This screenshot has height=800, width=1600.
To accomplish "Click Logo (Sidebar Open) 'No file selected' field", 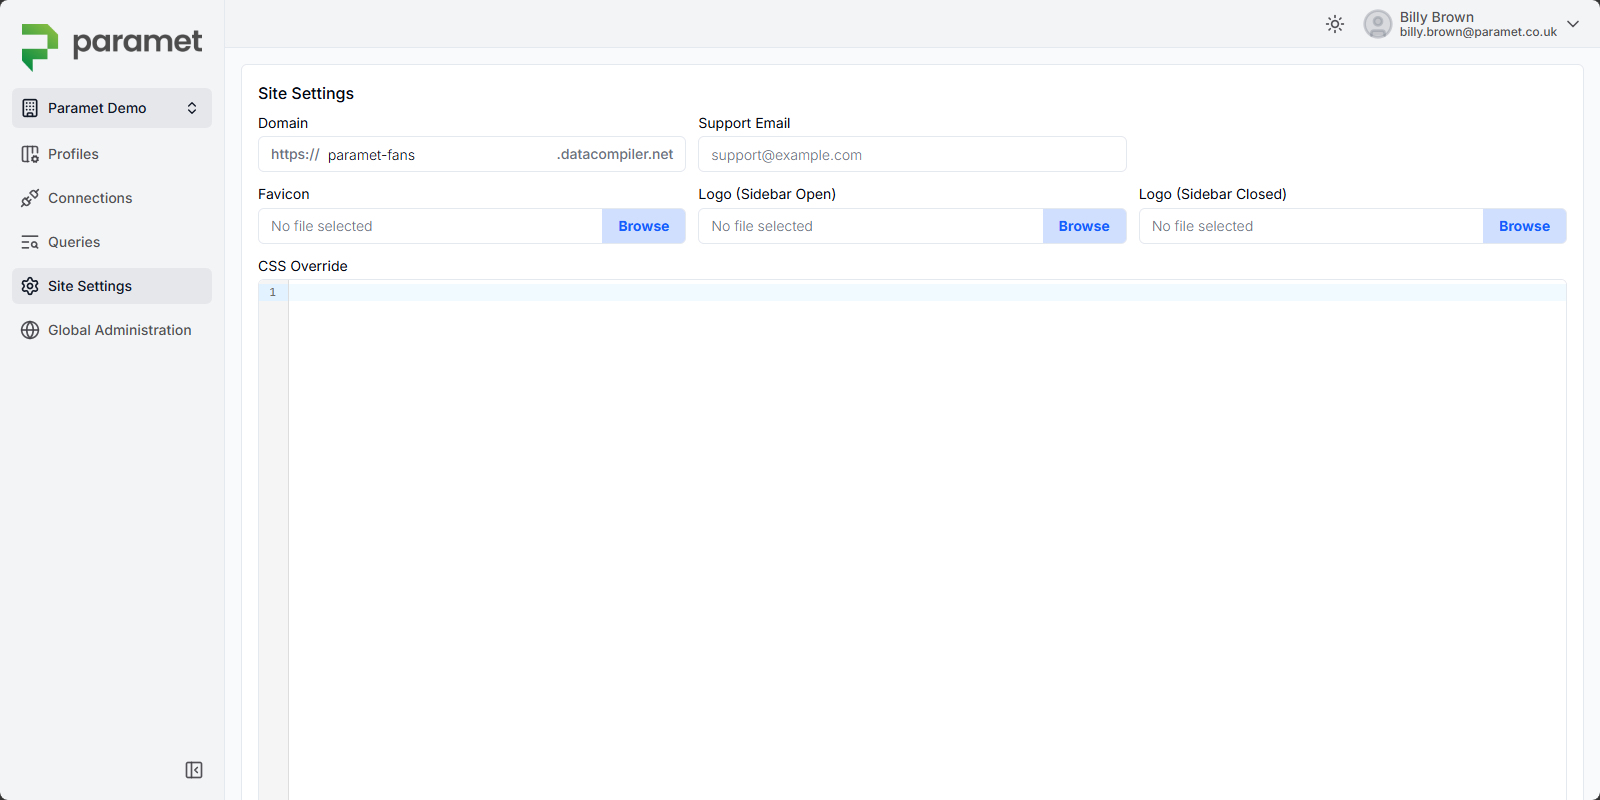I will (x=870, y=226).
